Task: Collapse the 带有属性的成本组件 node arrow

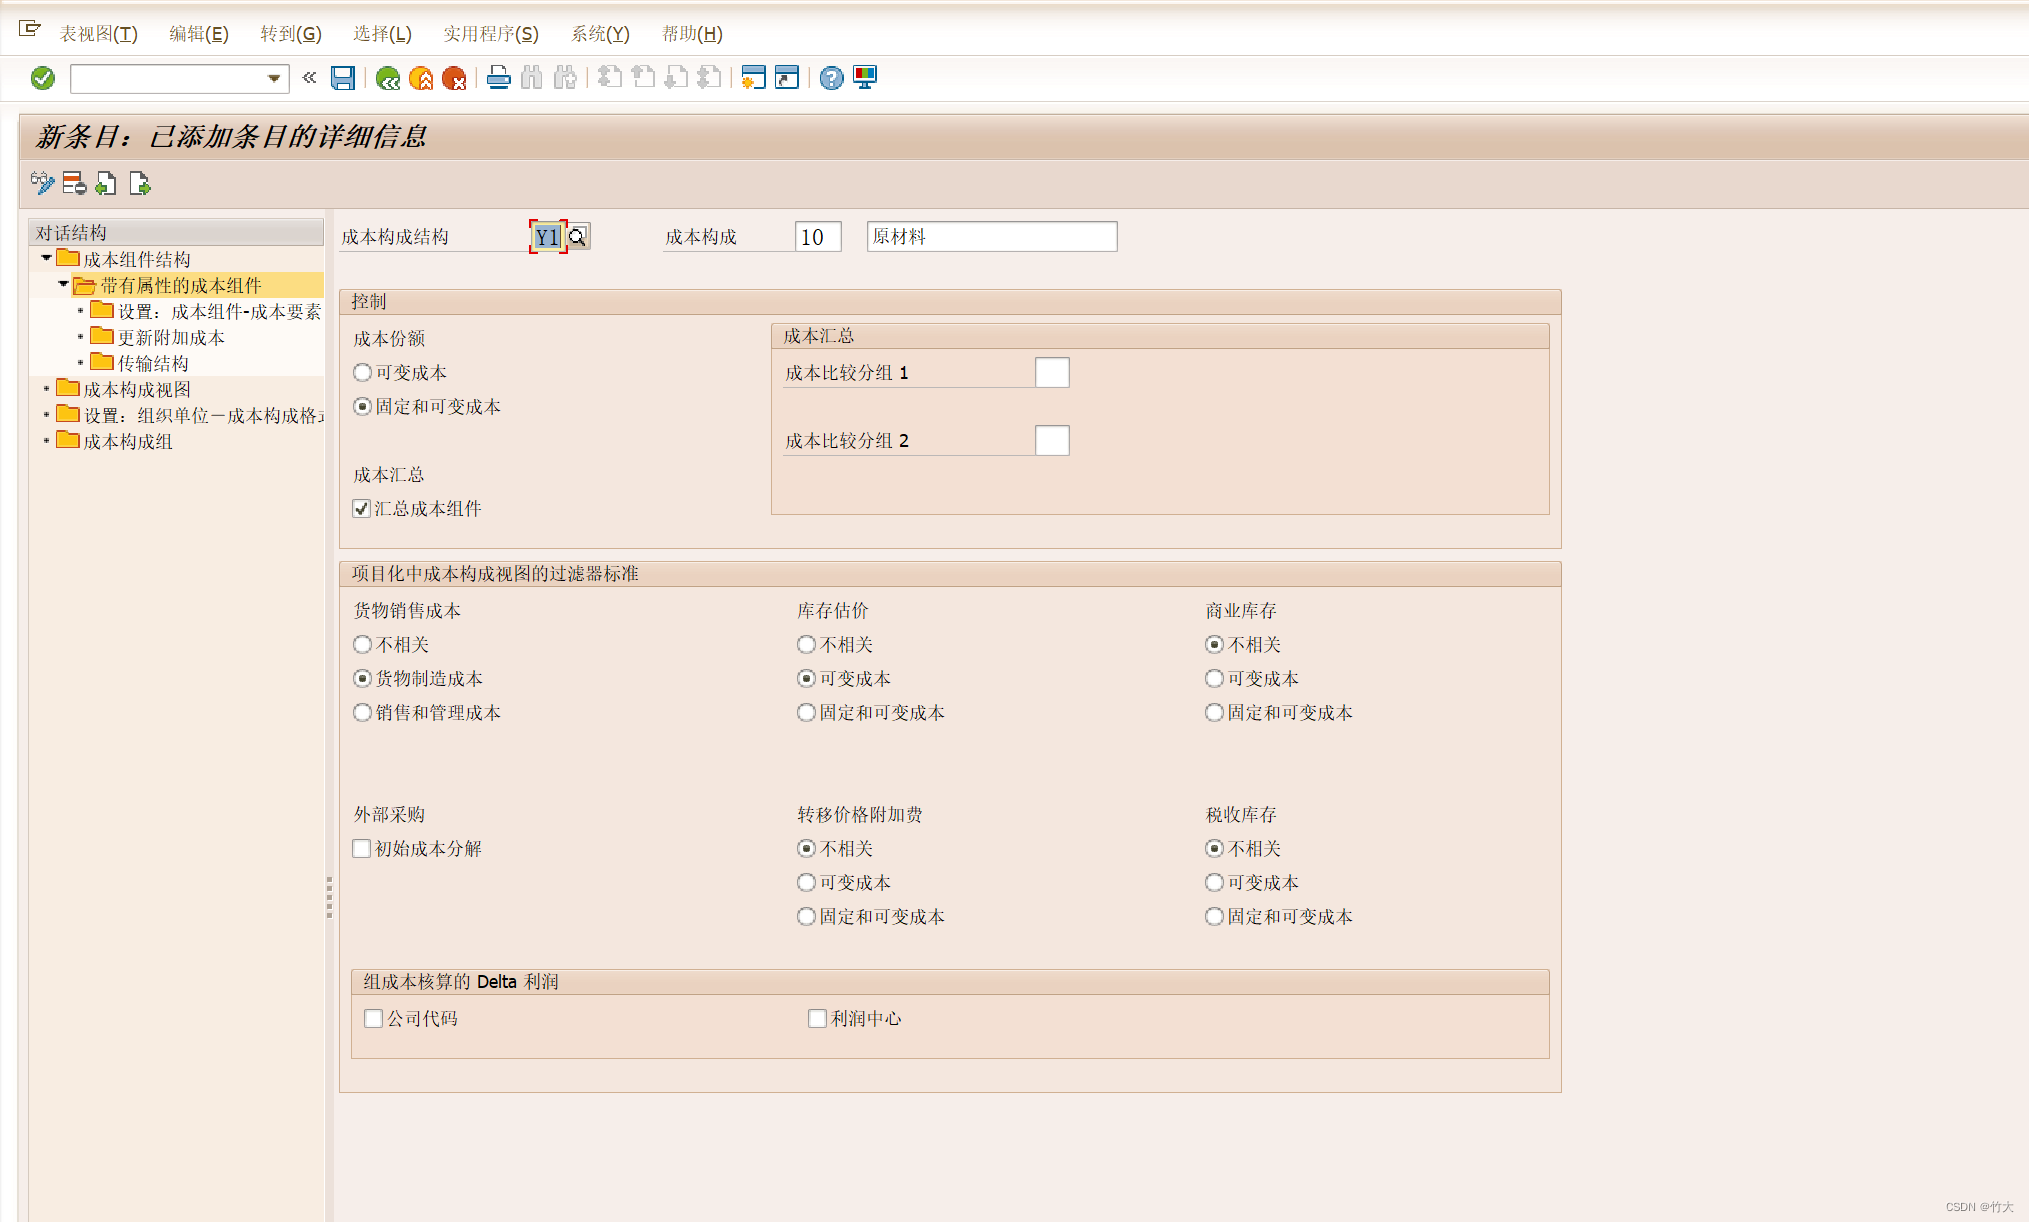Action: coord(63,284)
